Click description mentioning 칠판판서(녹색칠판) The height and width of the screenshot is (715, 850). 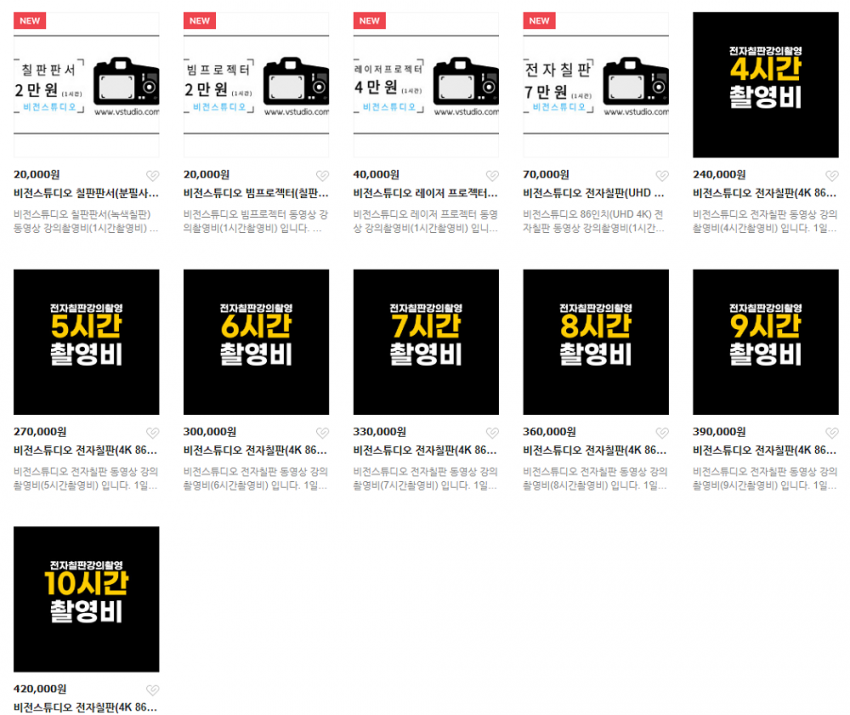coord(86,221)
